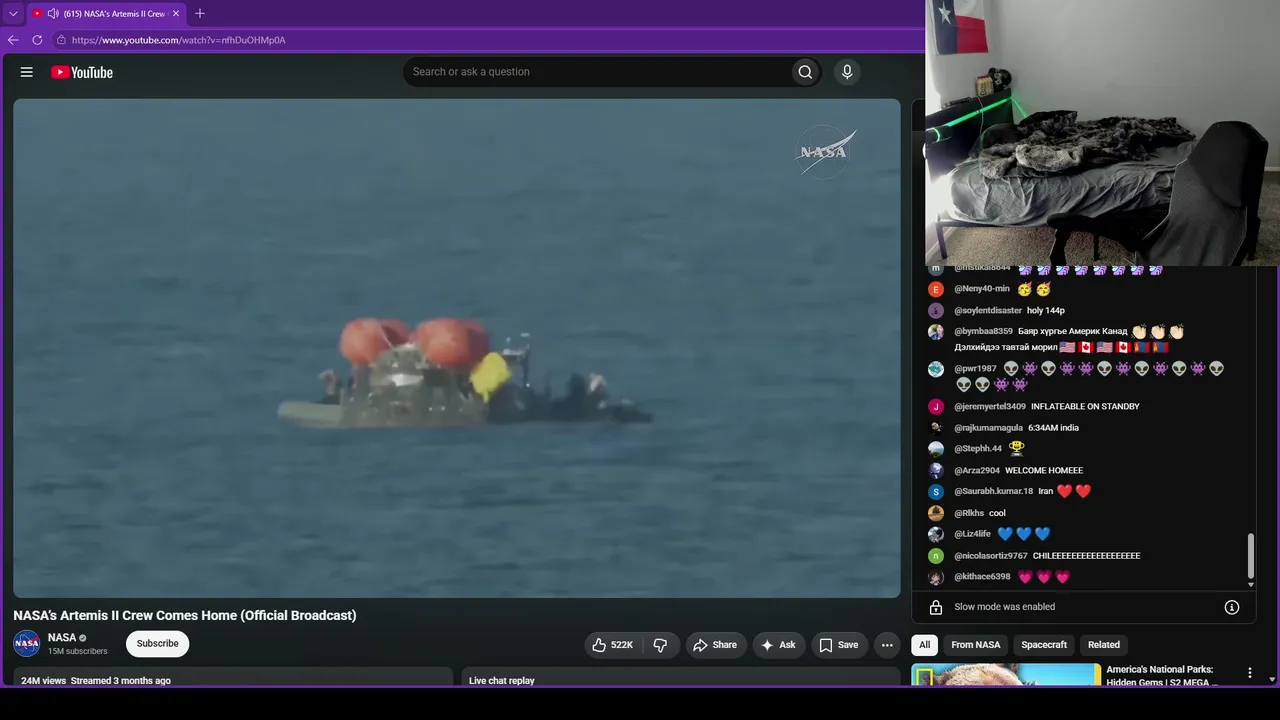Open a new browser tab
Screen dimensions: 1280x720
(x=200, y=14)
